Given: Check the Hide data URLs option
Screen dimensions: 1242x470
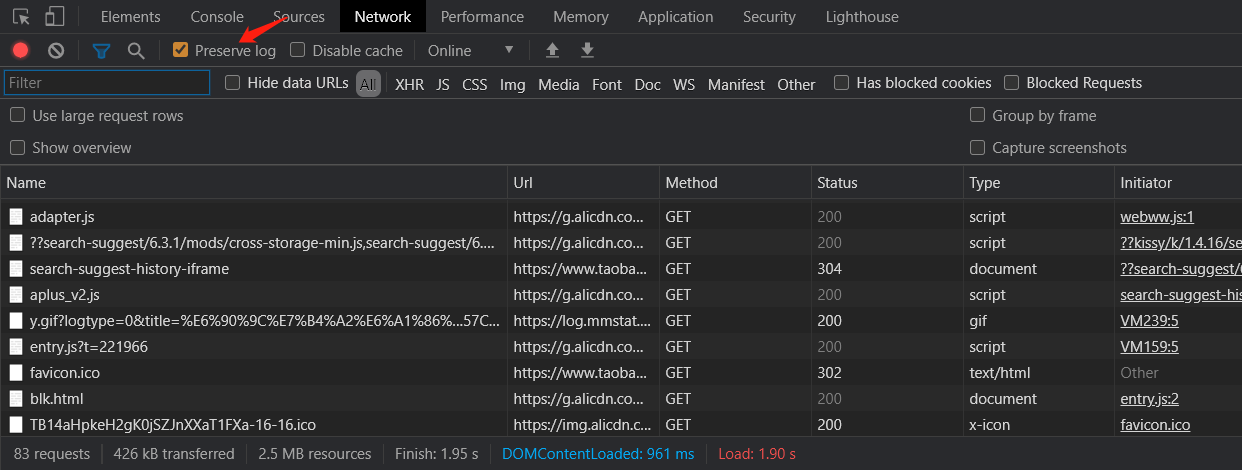Looking at the screenshot, I should click(233, 83).
